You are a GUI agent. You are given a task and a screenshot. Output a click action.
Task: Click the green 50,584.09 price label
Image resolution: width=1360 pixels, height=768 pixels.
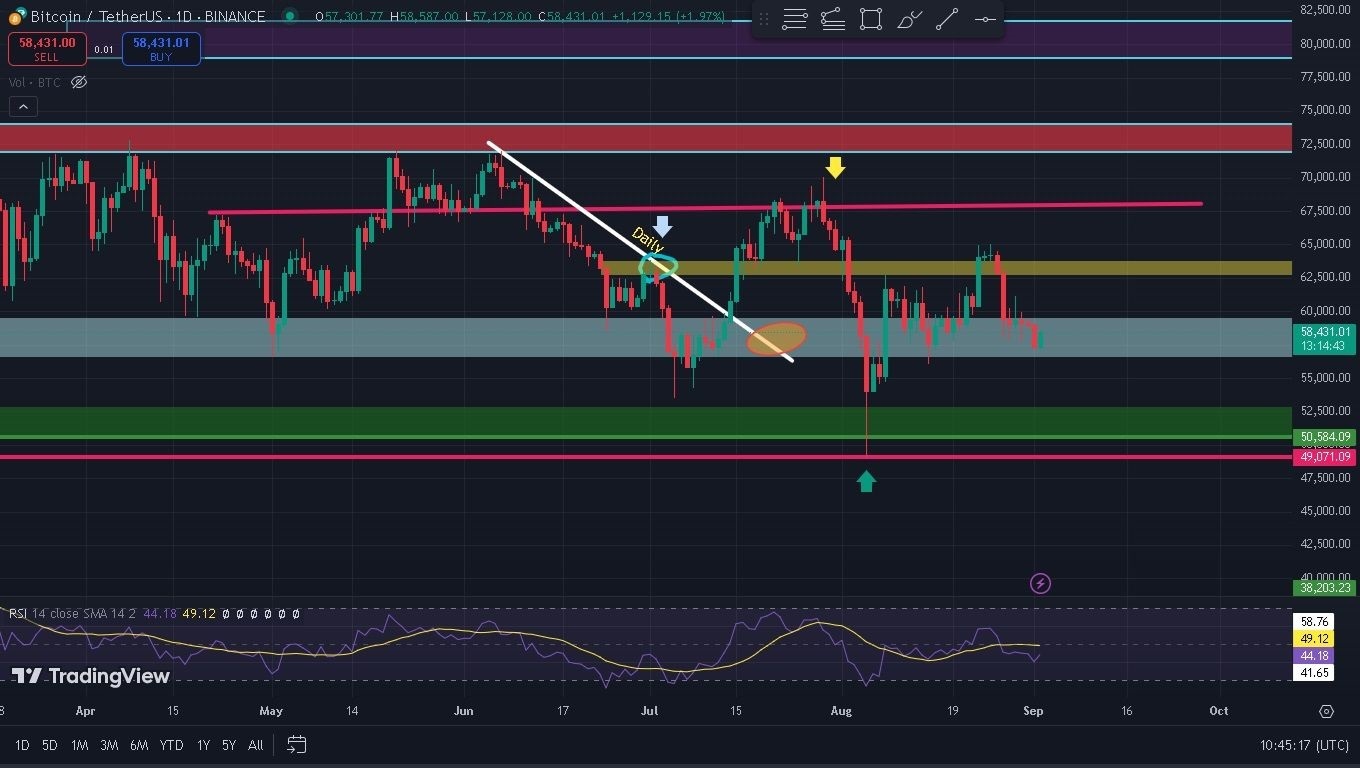pyautogui.click(x=1325, y=437)
